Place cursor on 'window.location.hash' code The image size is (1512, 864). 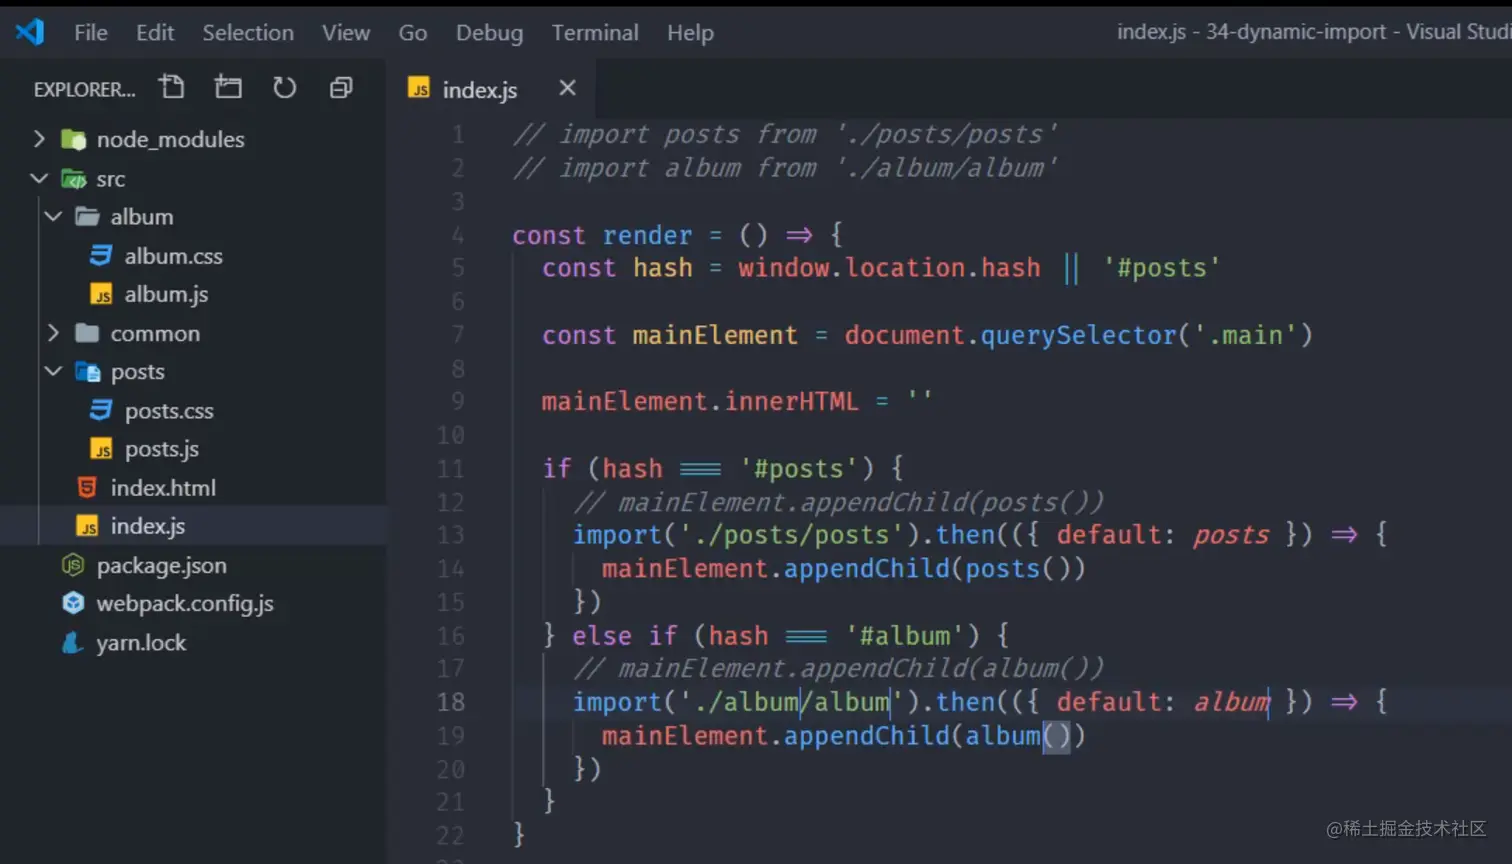tap(889, 268)
